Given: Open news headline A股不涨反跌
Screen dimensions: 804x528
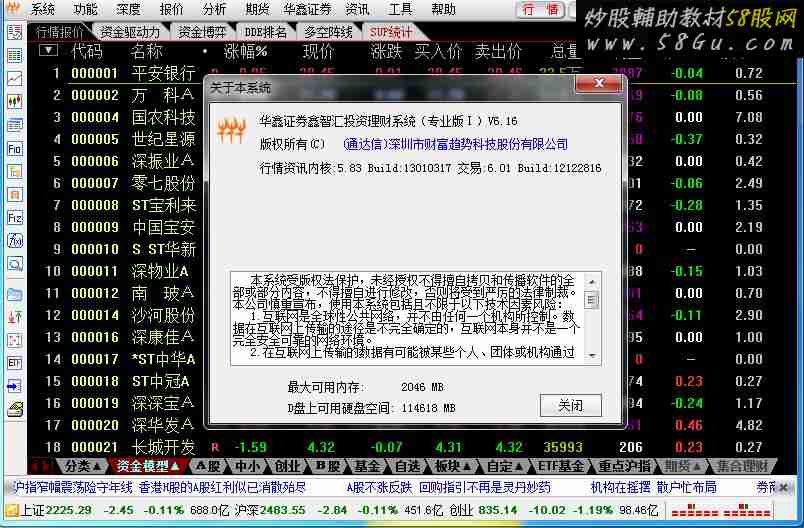Looking at the screenshot, I should tap(379, 488).
